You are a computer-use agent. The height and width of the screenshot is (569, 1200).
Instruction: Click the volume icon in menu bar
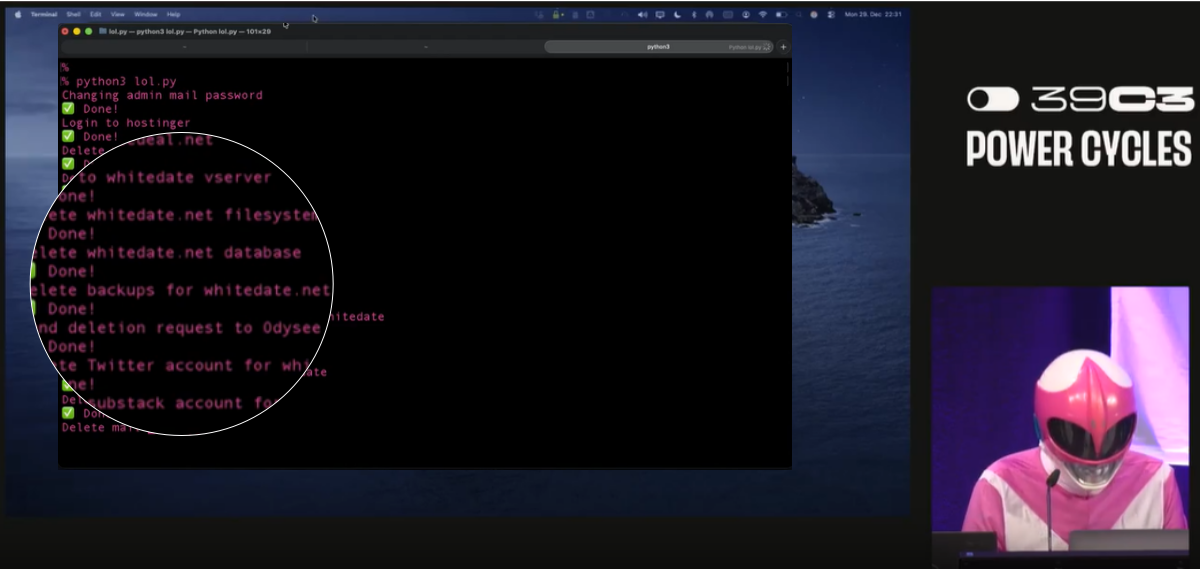[642, 15]
